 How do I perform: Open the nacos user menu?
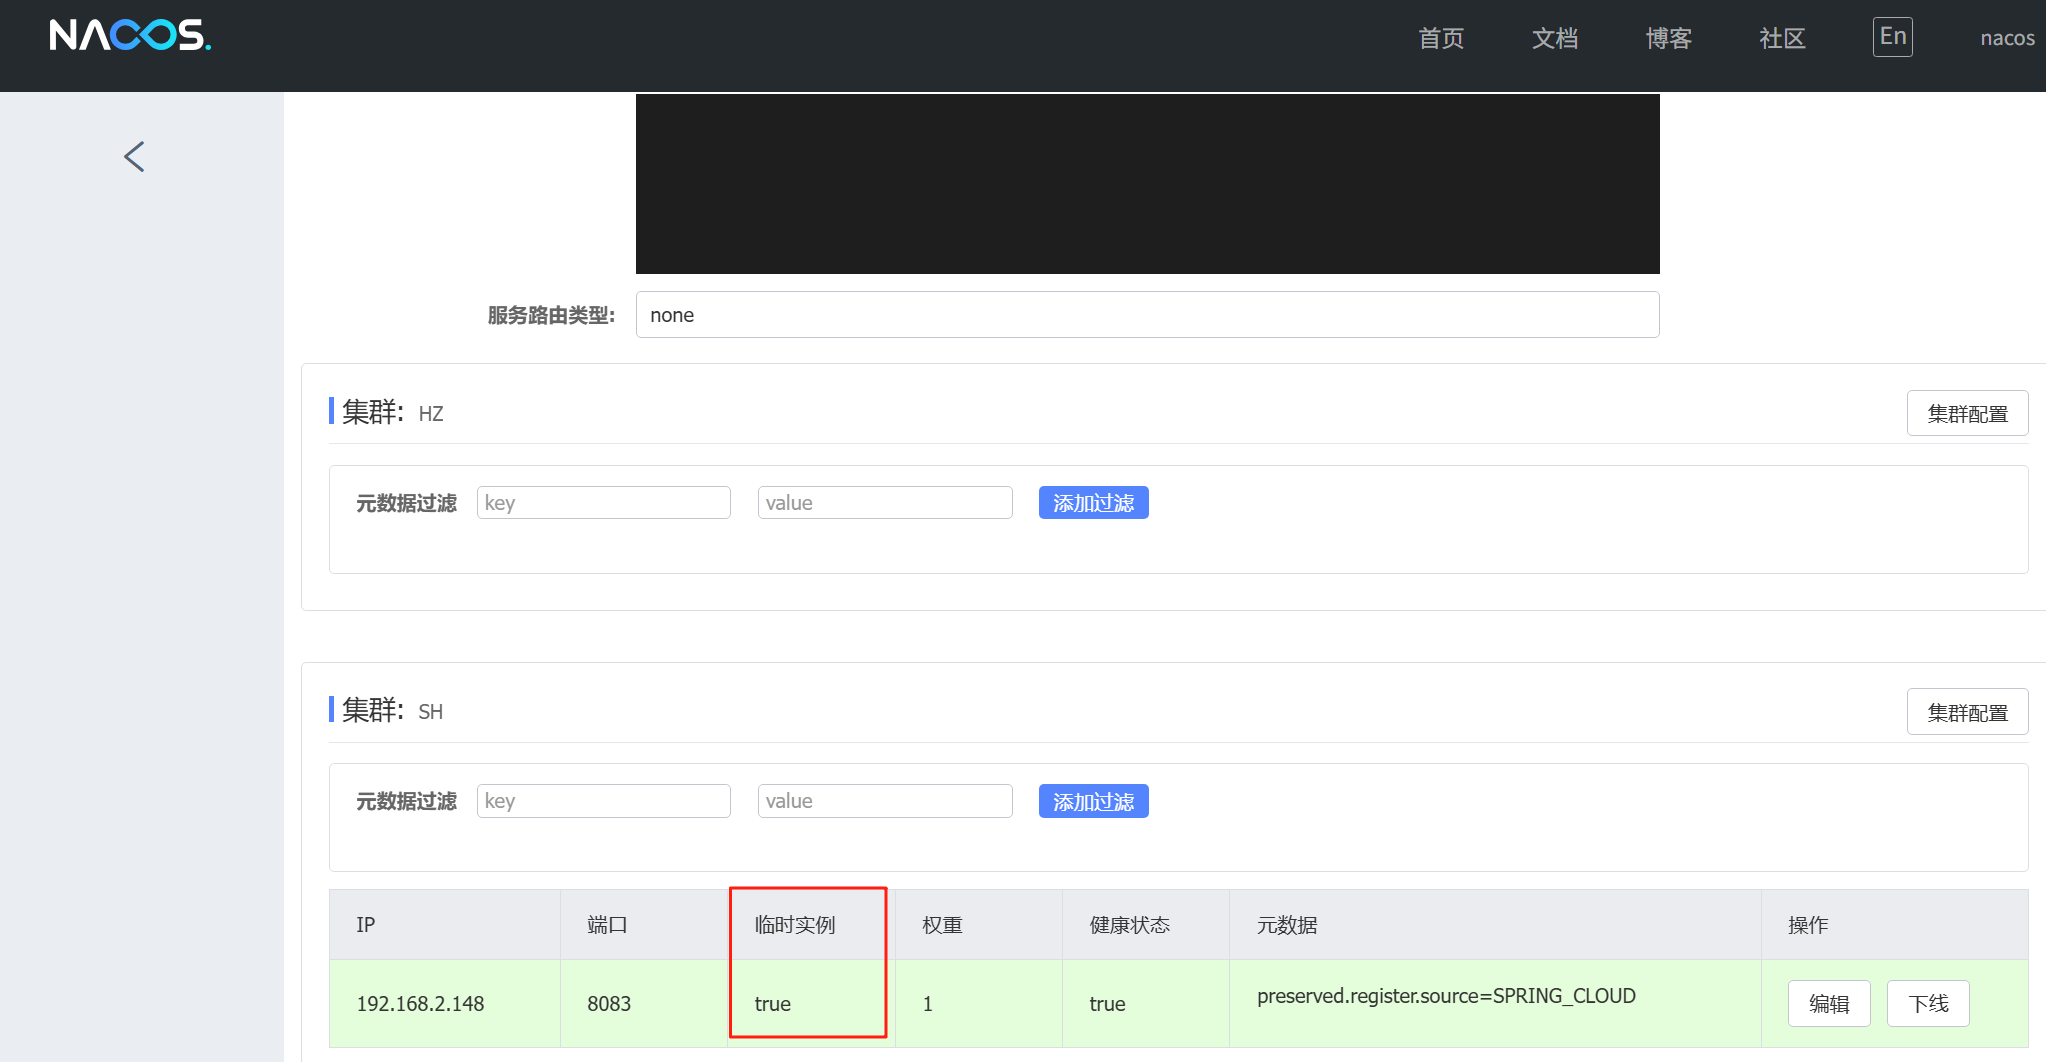tap(2007, 38)
